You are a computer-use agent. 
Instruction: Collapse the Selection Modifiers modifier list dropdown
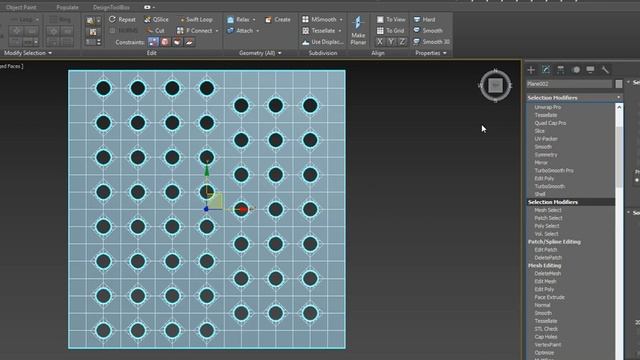618,98
